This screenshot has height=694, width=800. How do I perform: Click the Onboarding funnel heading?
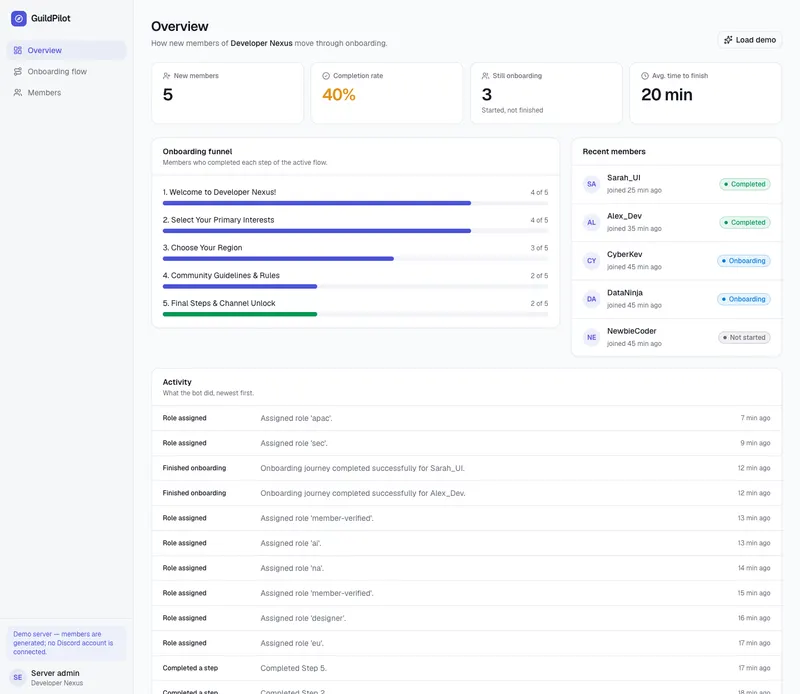pyautogui.click(x=197, y=152)
